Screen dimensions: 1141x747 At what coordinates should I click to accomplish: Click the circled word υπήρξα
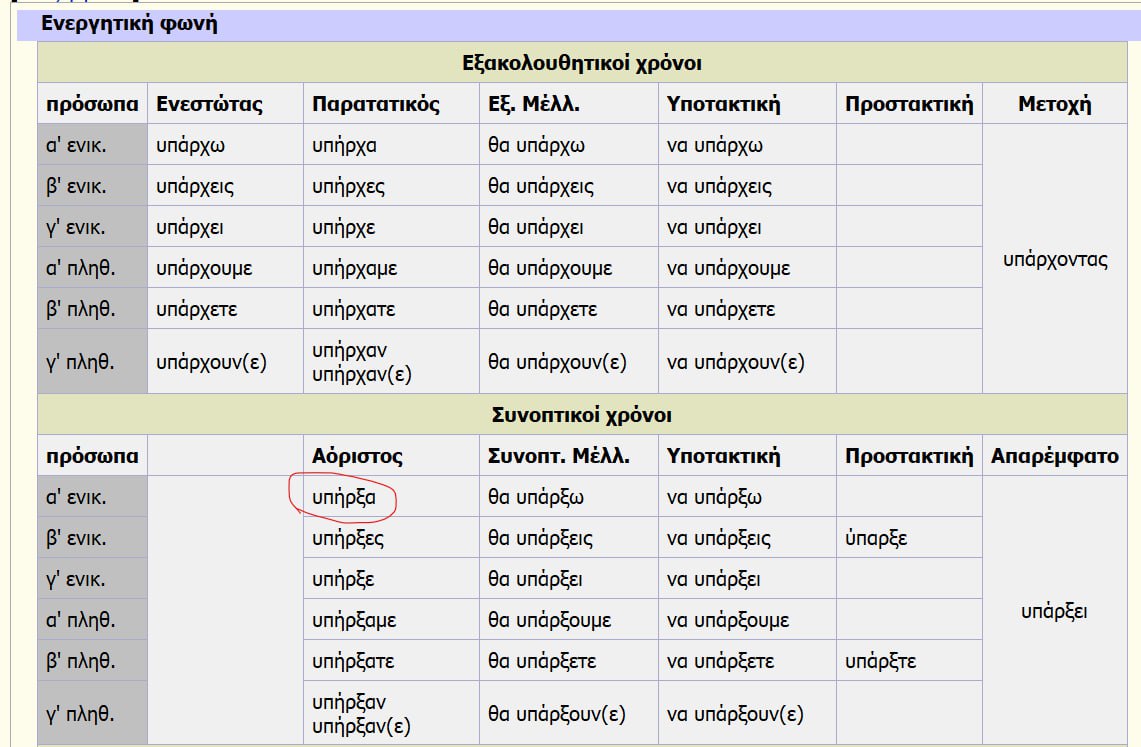pos(343,498)
